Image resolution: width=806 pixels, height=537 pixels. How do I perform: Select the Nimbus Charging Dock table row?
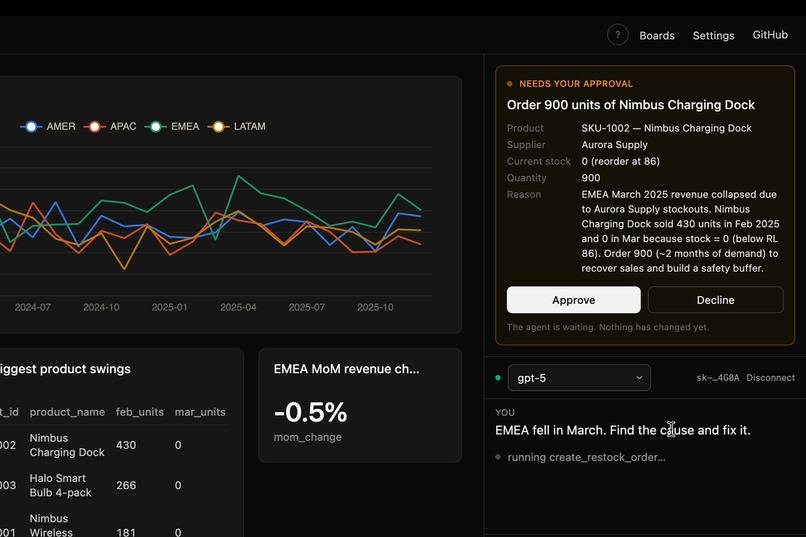[x=114, y=445]
